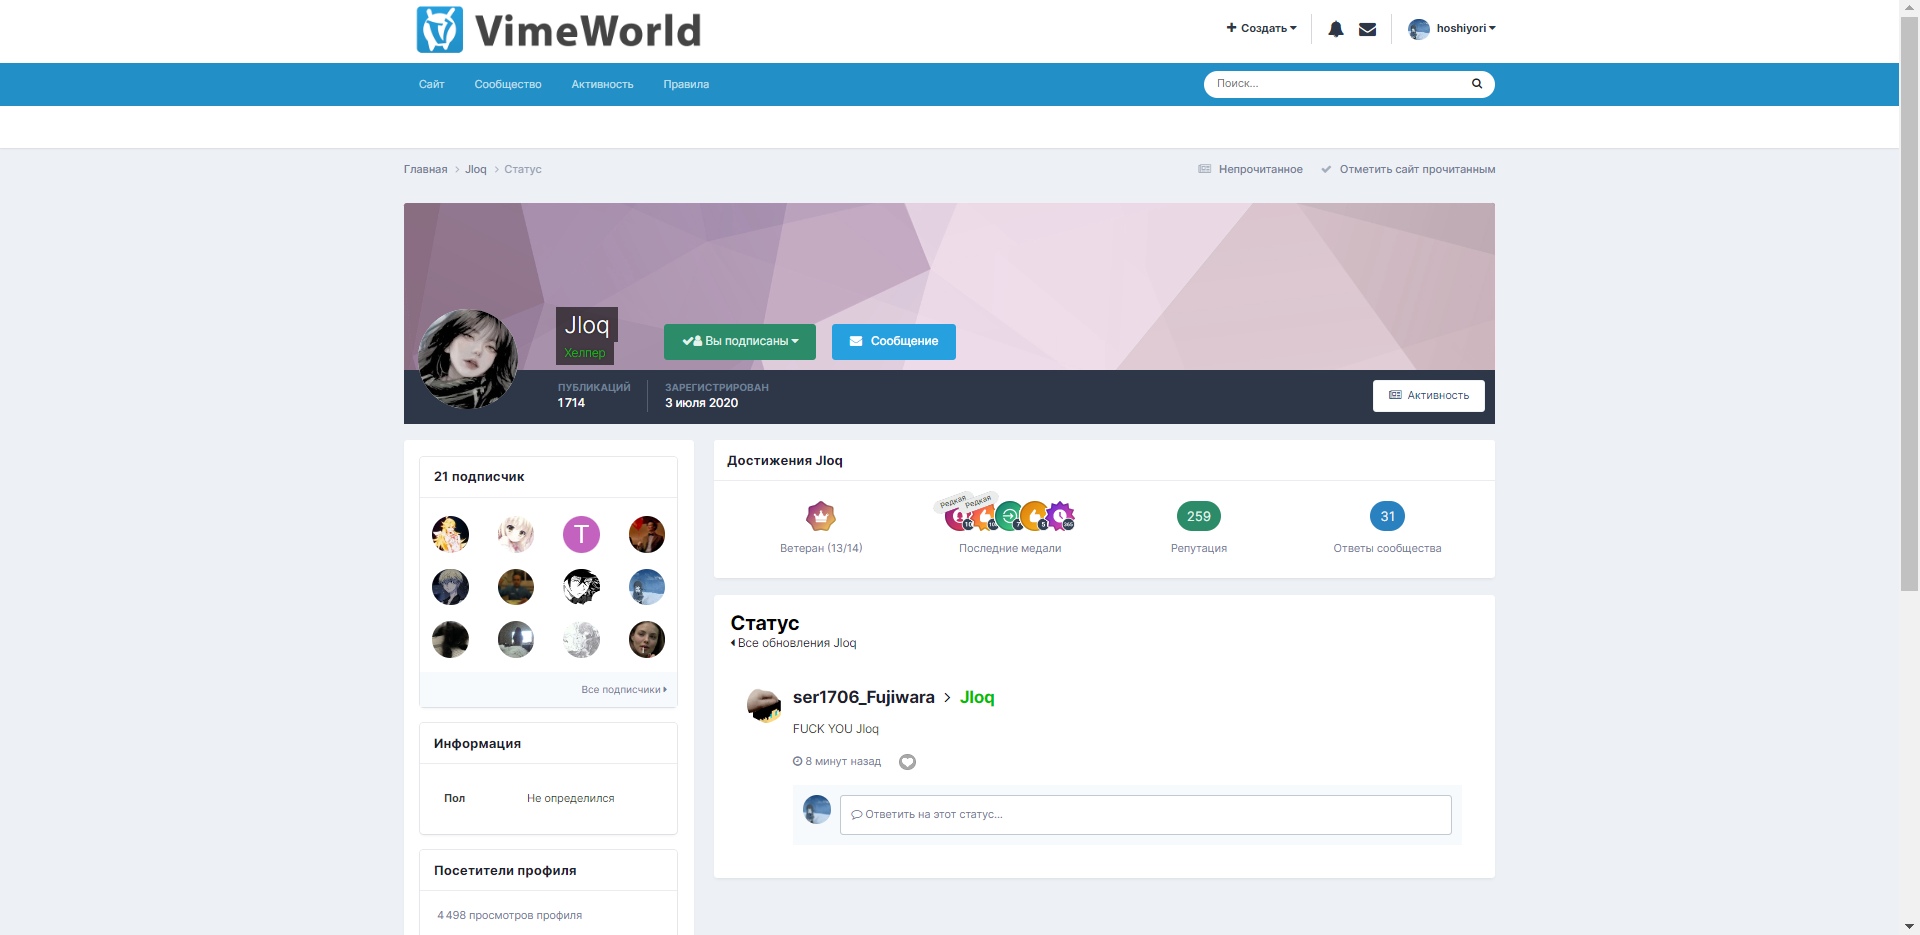Click the green 259 reputation badge

point(1198,516)
